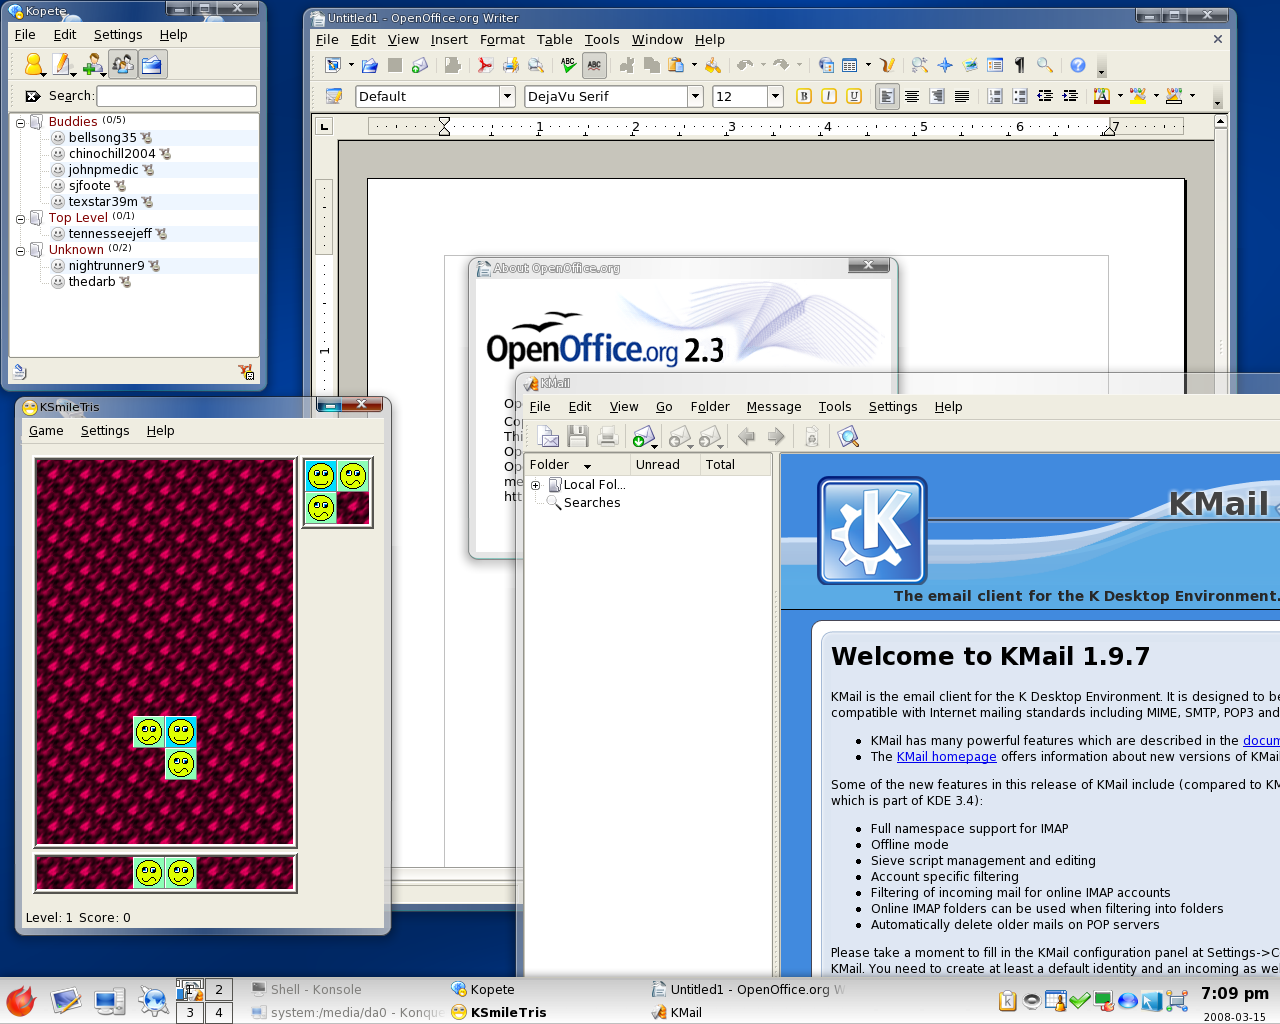Screen dimensions: 1280x1024
Task: Click Total column header in KMail
Action: pos(735,465)
